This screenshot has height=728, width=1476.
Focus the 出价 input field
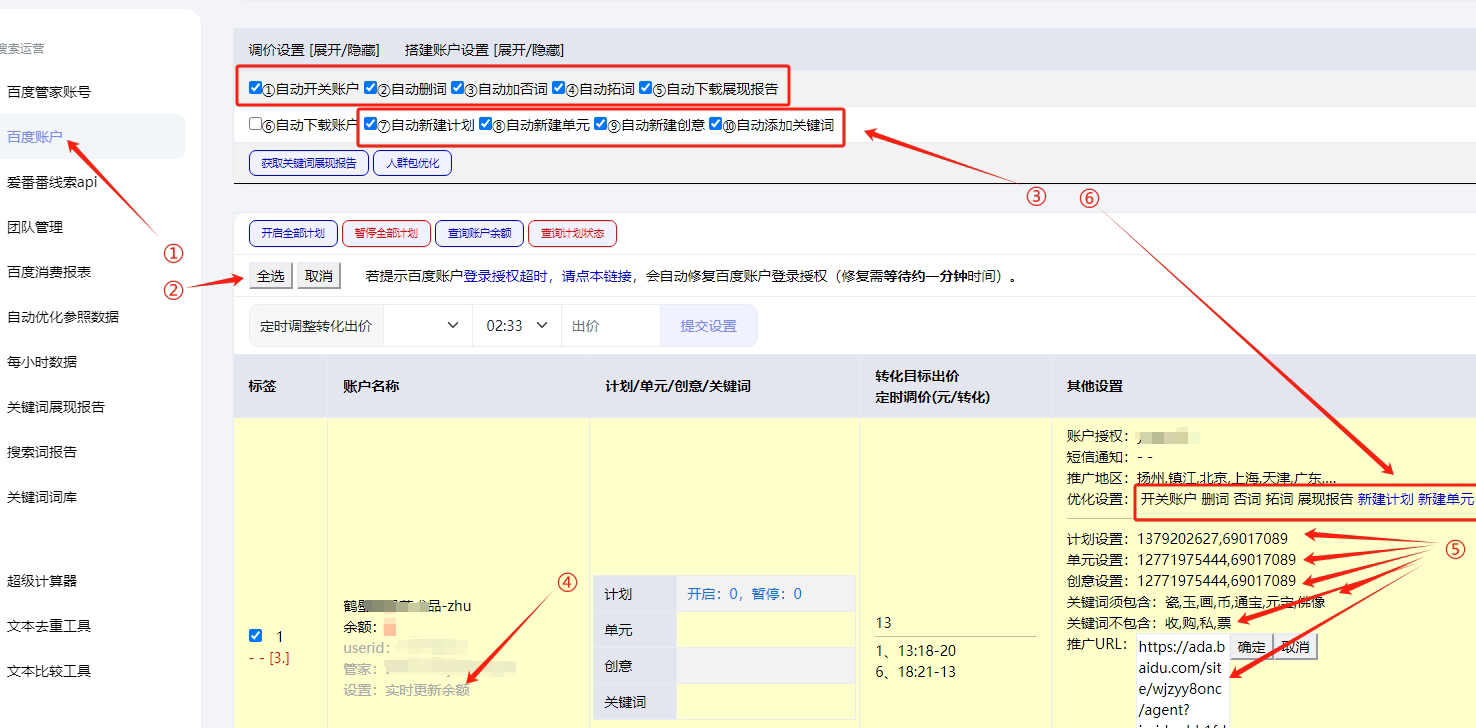click(x=610, y=325)
